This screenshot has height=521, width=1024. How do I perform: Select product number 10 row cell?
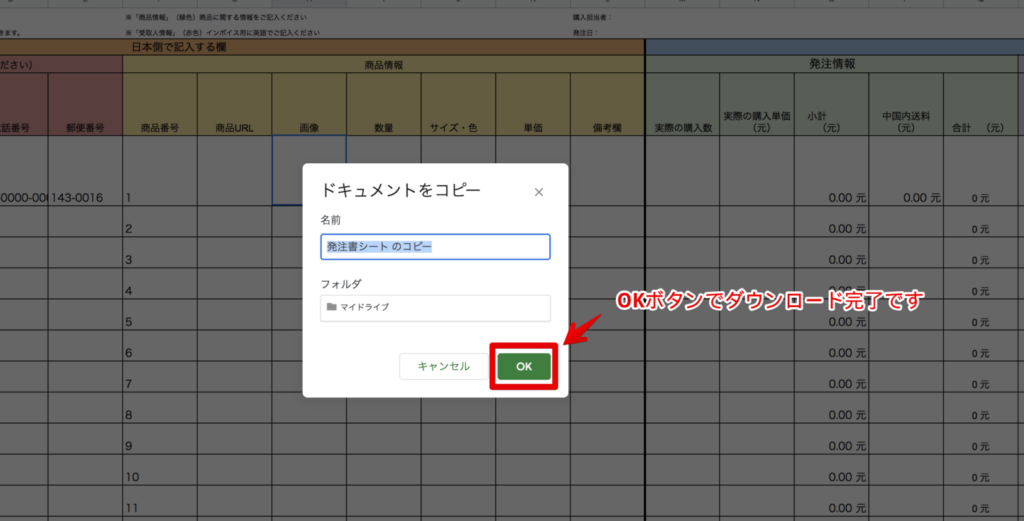coord(160,470)
